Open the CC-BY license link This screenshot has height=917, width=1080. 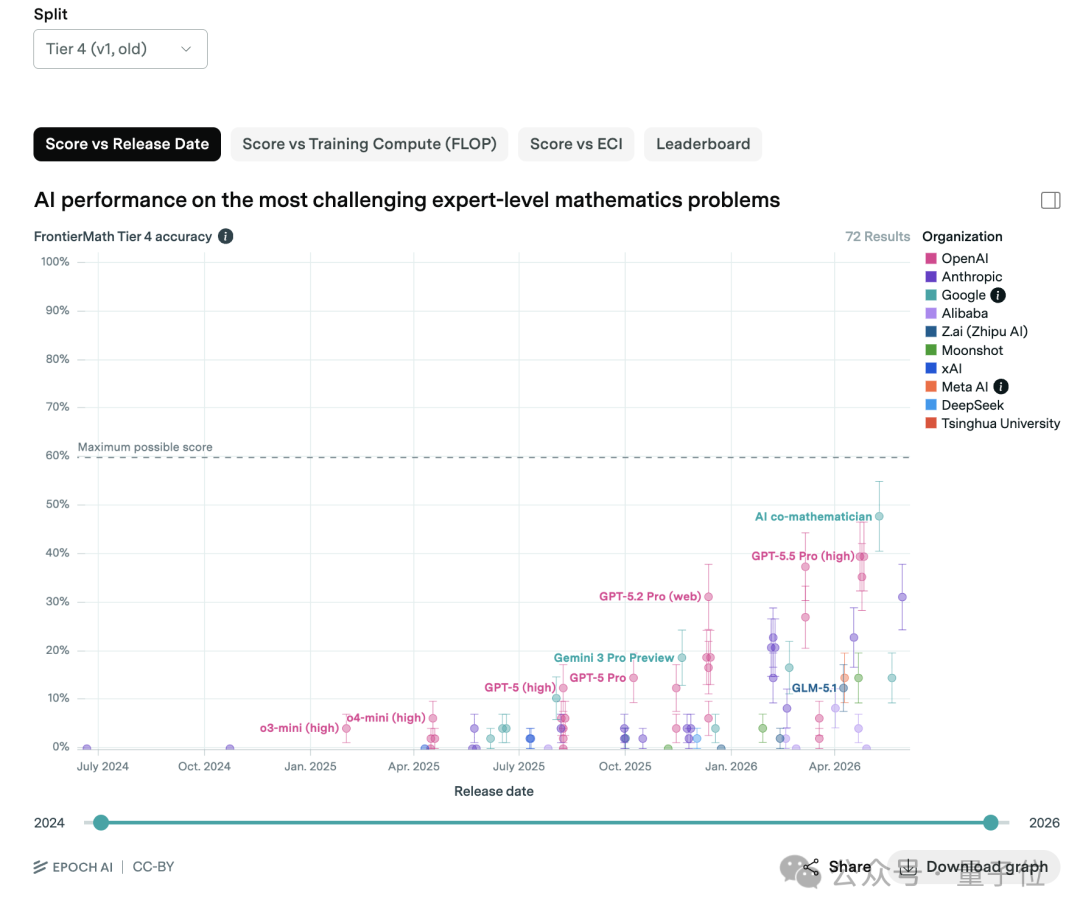[x=153, y=867]
